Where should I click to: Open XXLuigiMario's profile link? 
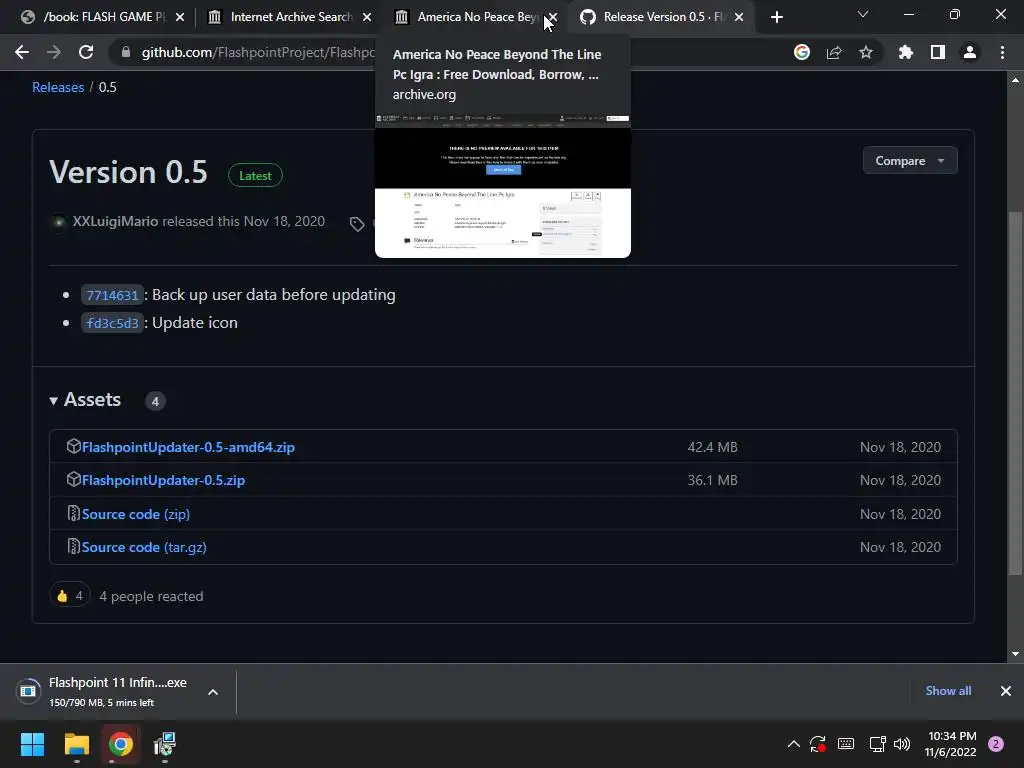click(115, 221)
